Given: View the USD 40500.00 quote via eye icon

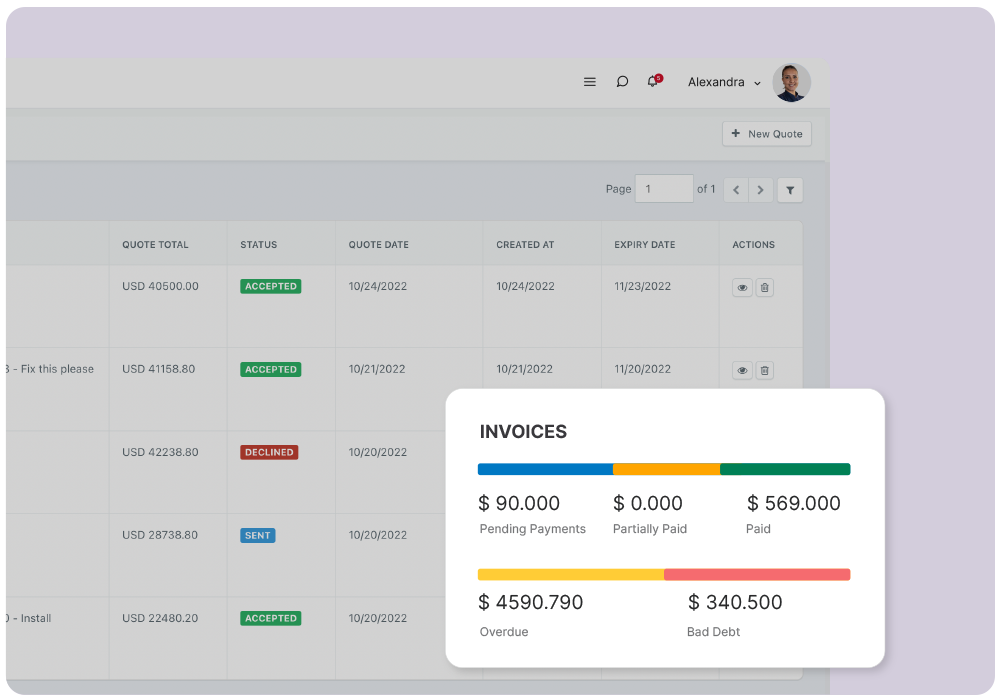Looking at the screenshot, I should pyautogui.click(x=742, y=288).
